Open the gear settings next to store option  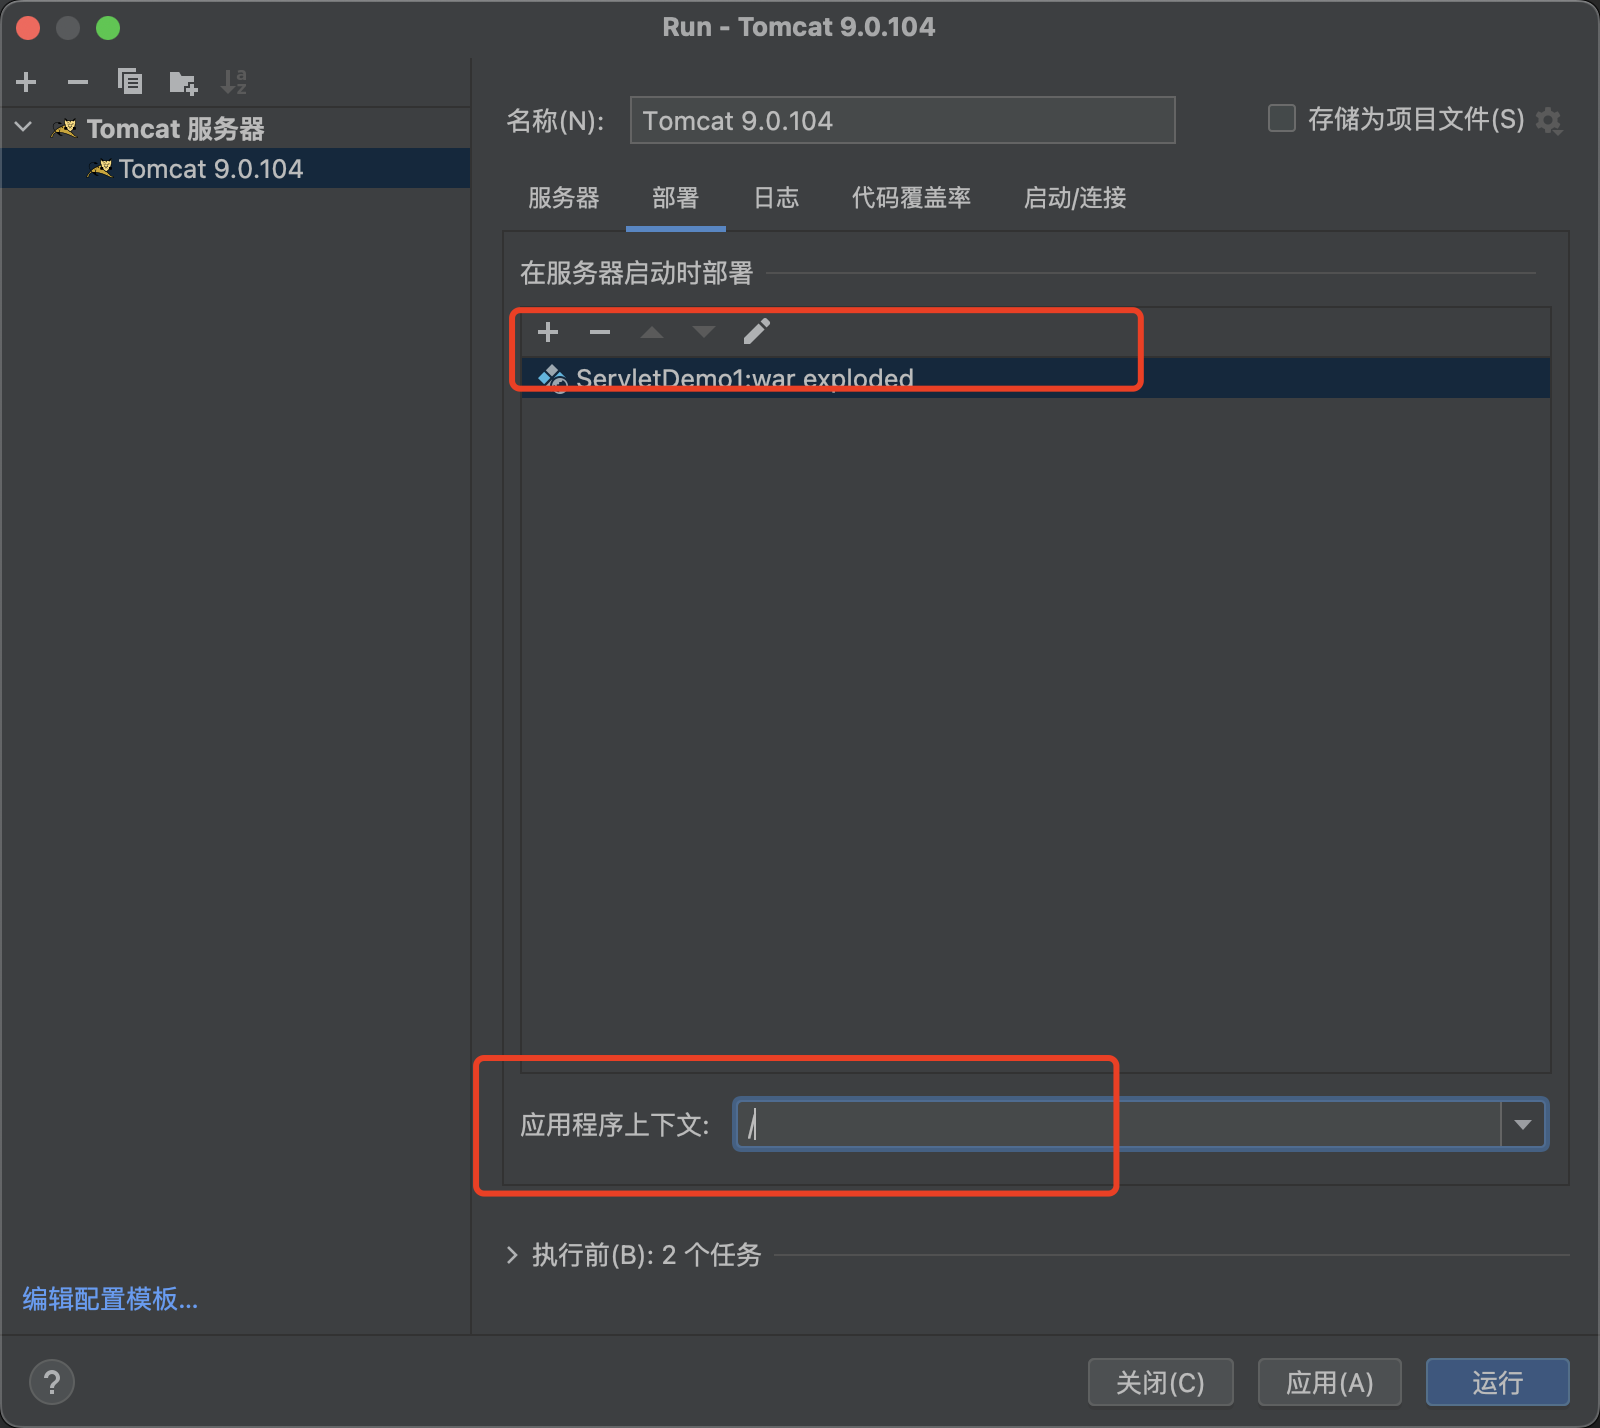1549,121
